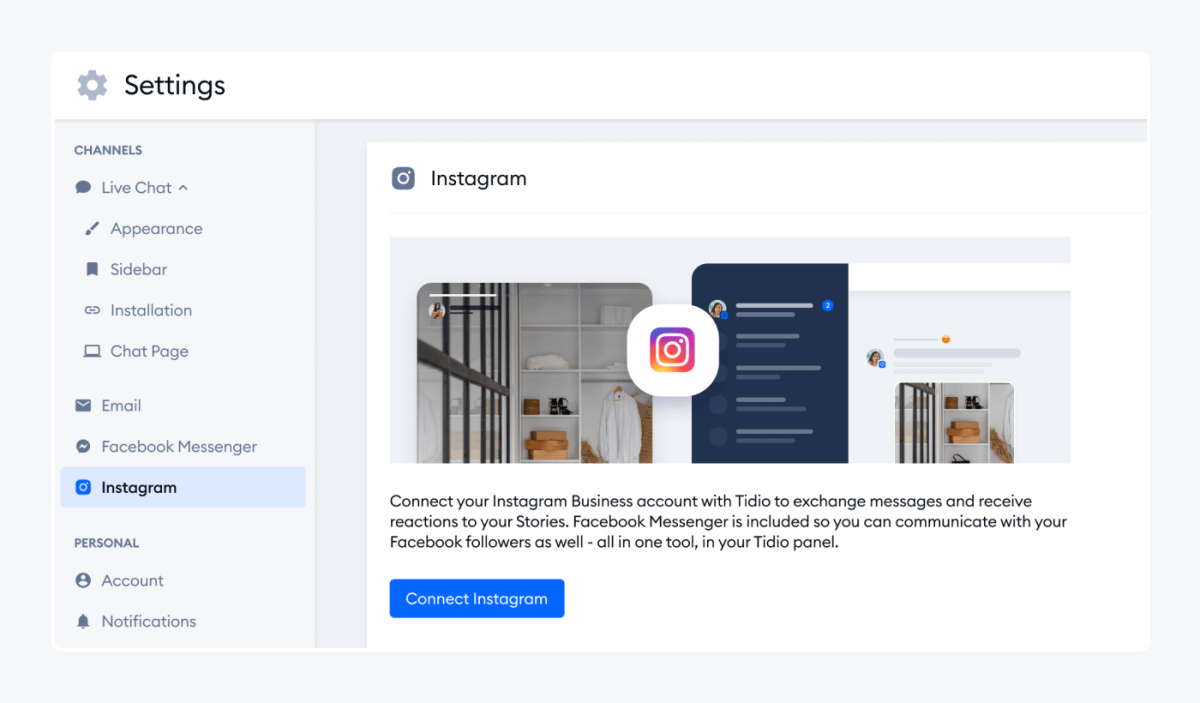Click the wardrobe story preview image
This screenshot has height=703, width=1200.
[x=534, y=373]
